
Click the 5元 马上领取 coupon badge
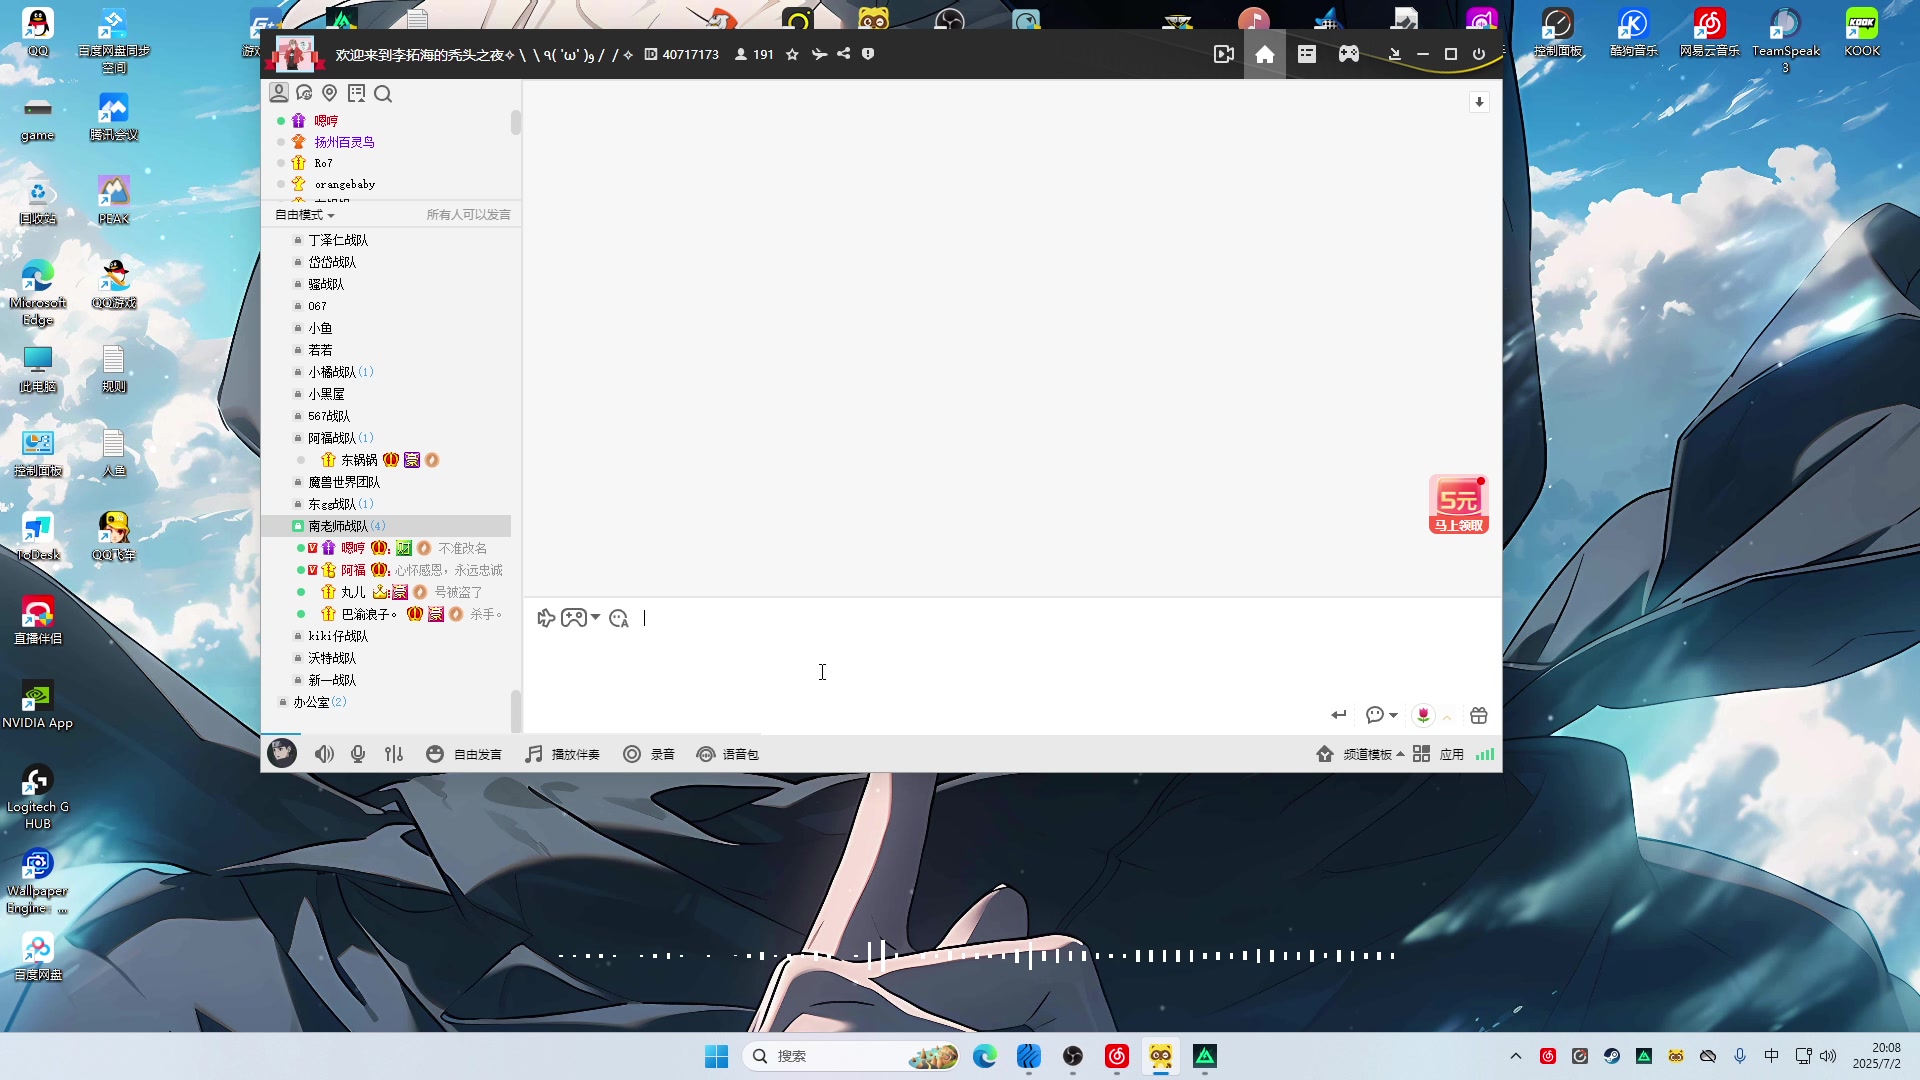pos(1458,504)
